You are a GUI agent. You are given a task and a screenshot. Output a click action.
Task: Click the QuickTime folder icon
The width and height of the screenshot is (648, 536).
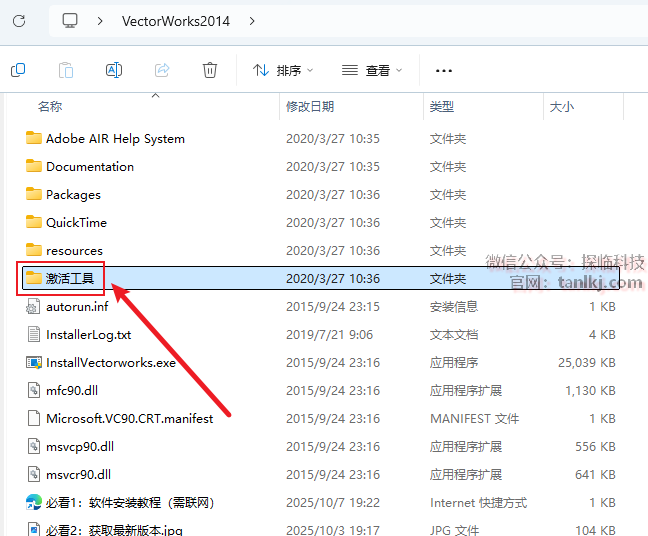click(x=34, y=222)
